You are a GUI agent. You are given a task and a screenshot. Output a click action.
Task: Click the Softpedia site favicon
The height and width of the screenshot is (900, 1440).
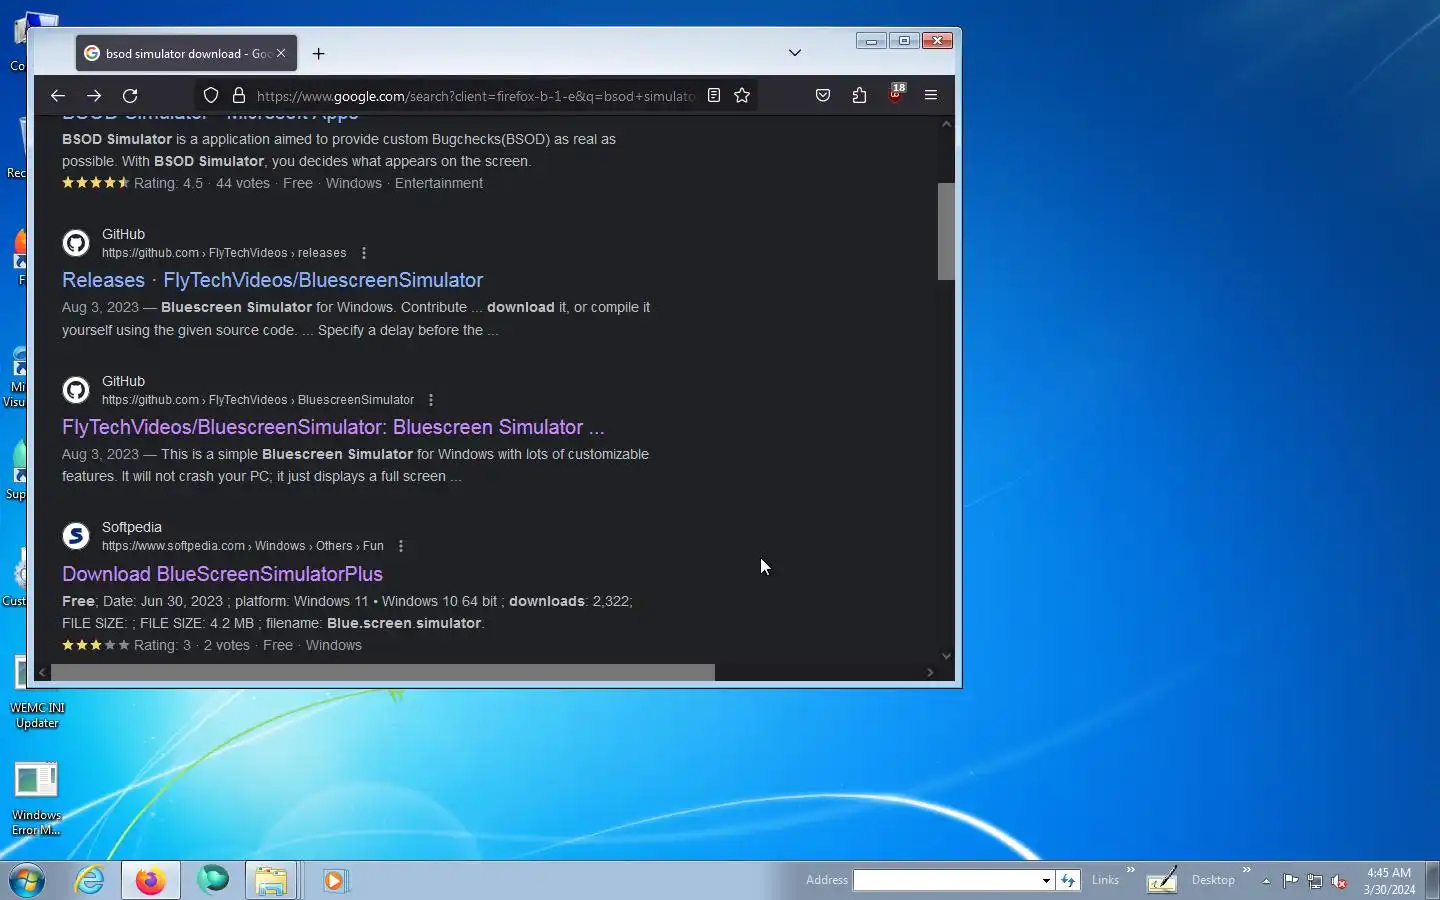click(x=76, y=536)
